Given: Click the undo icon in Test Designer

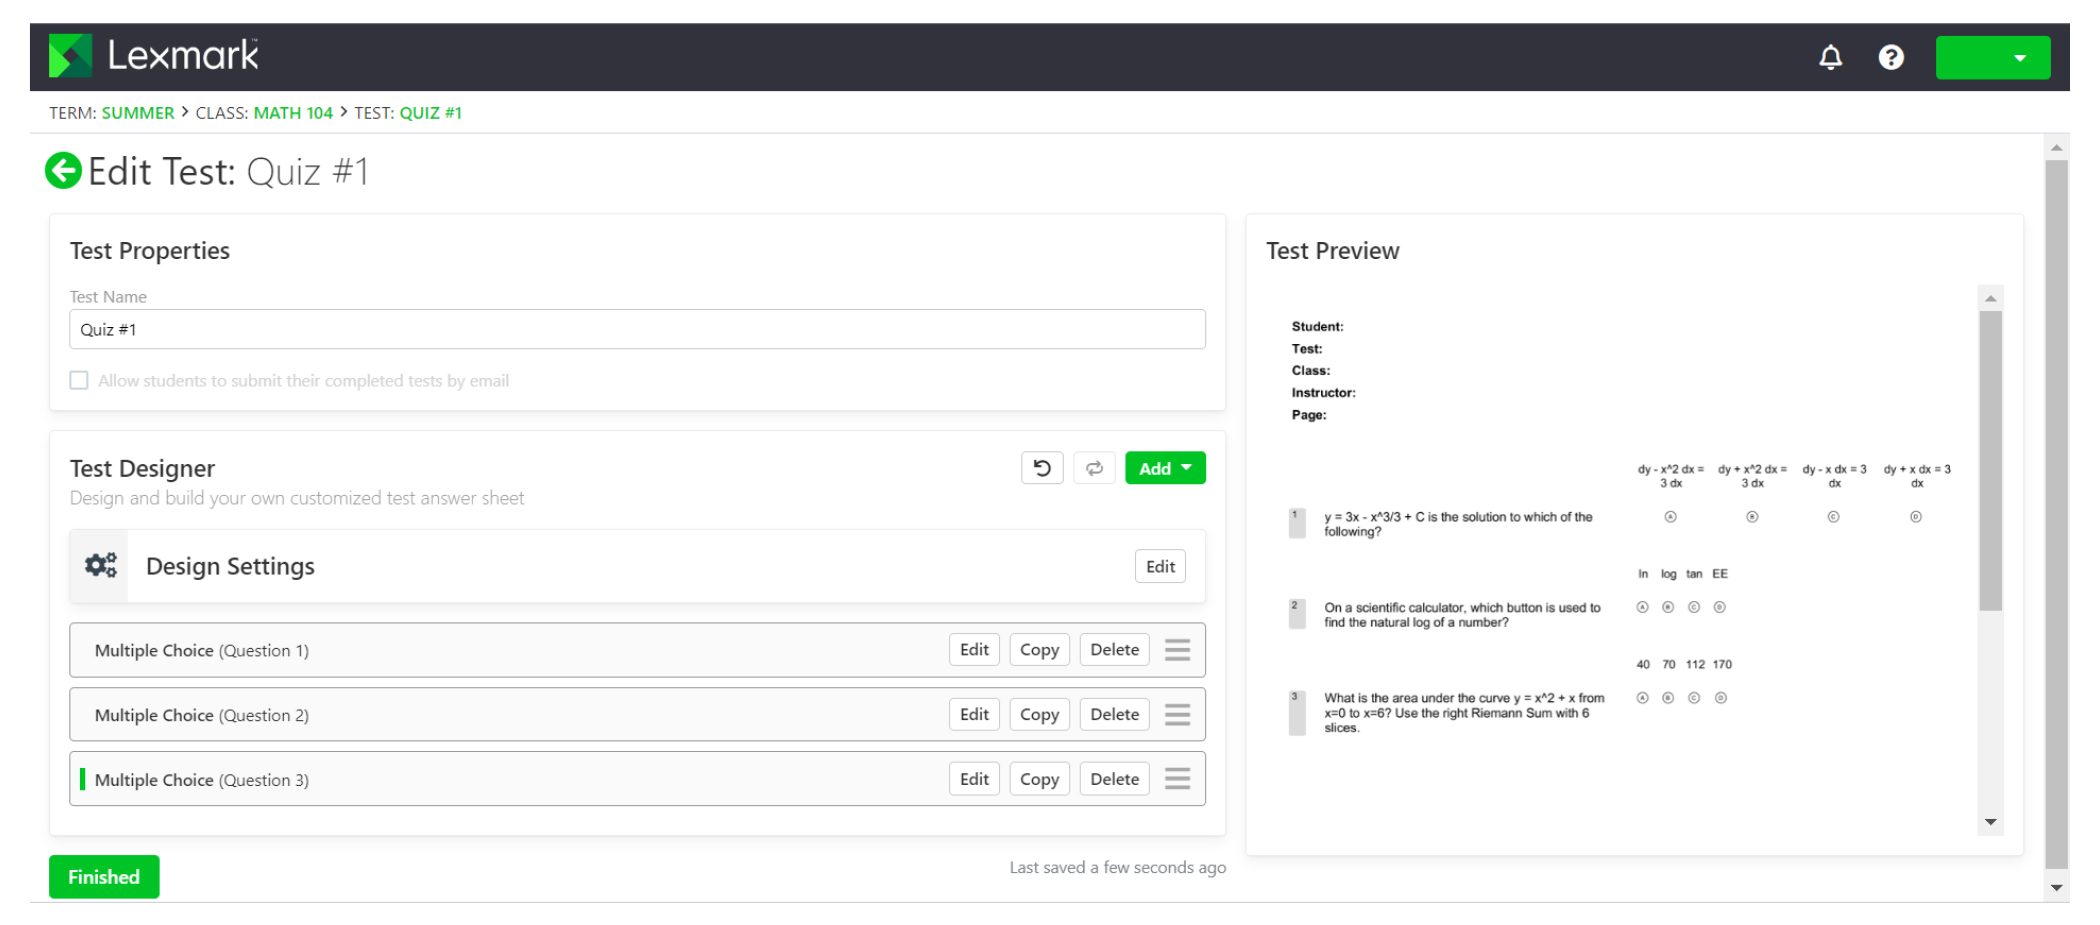Looking at the screenshot, I should pyautogui.click(x=1041, y=468).
